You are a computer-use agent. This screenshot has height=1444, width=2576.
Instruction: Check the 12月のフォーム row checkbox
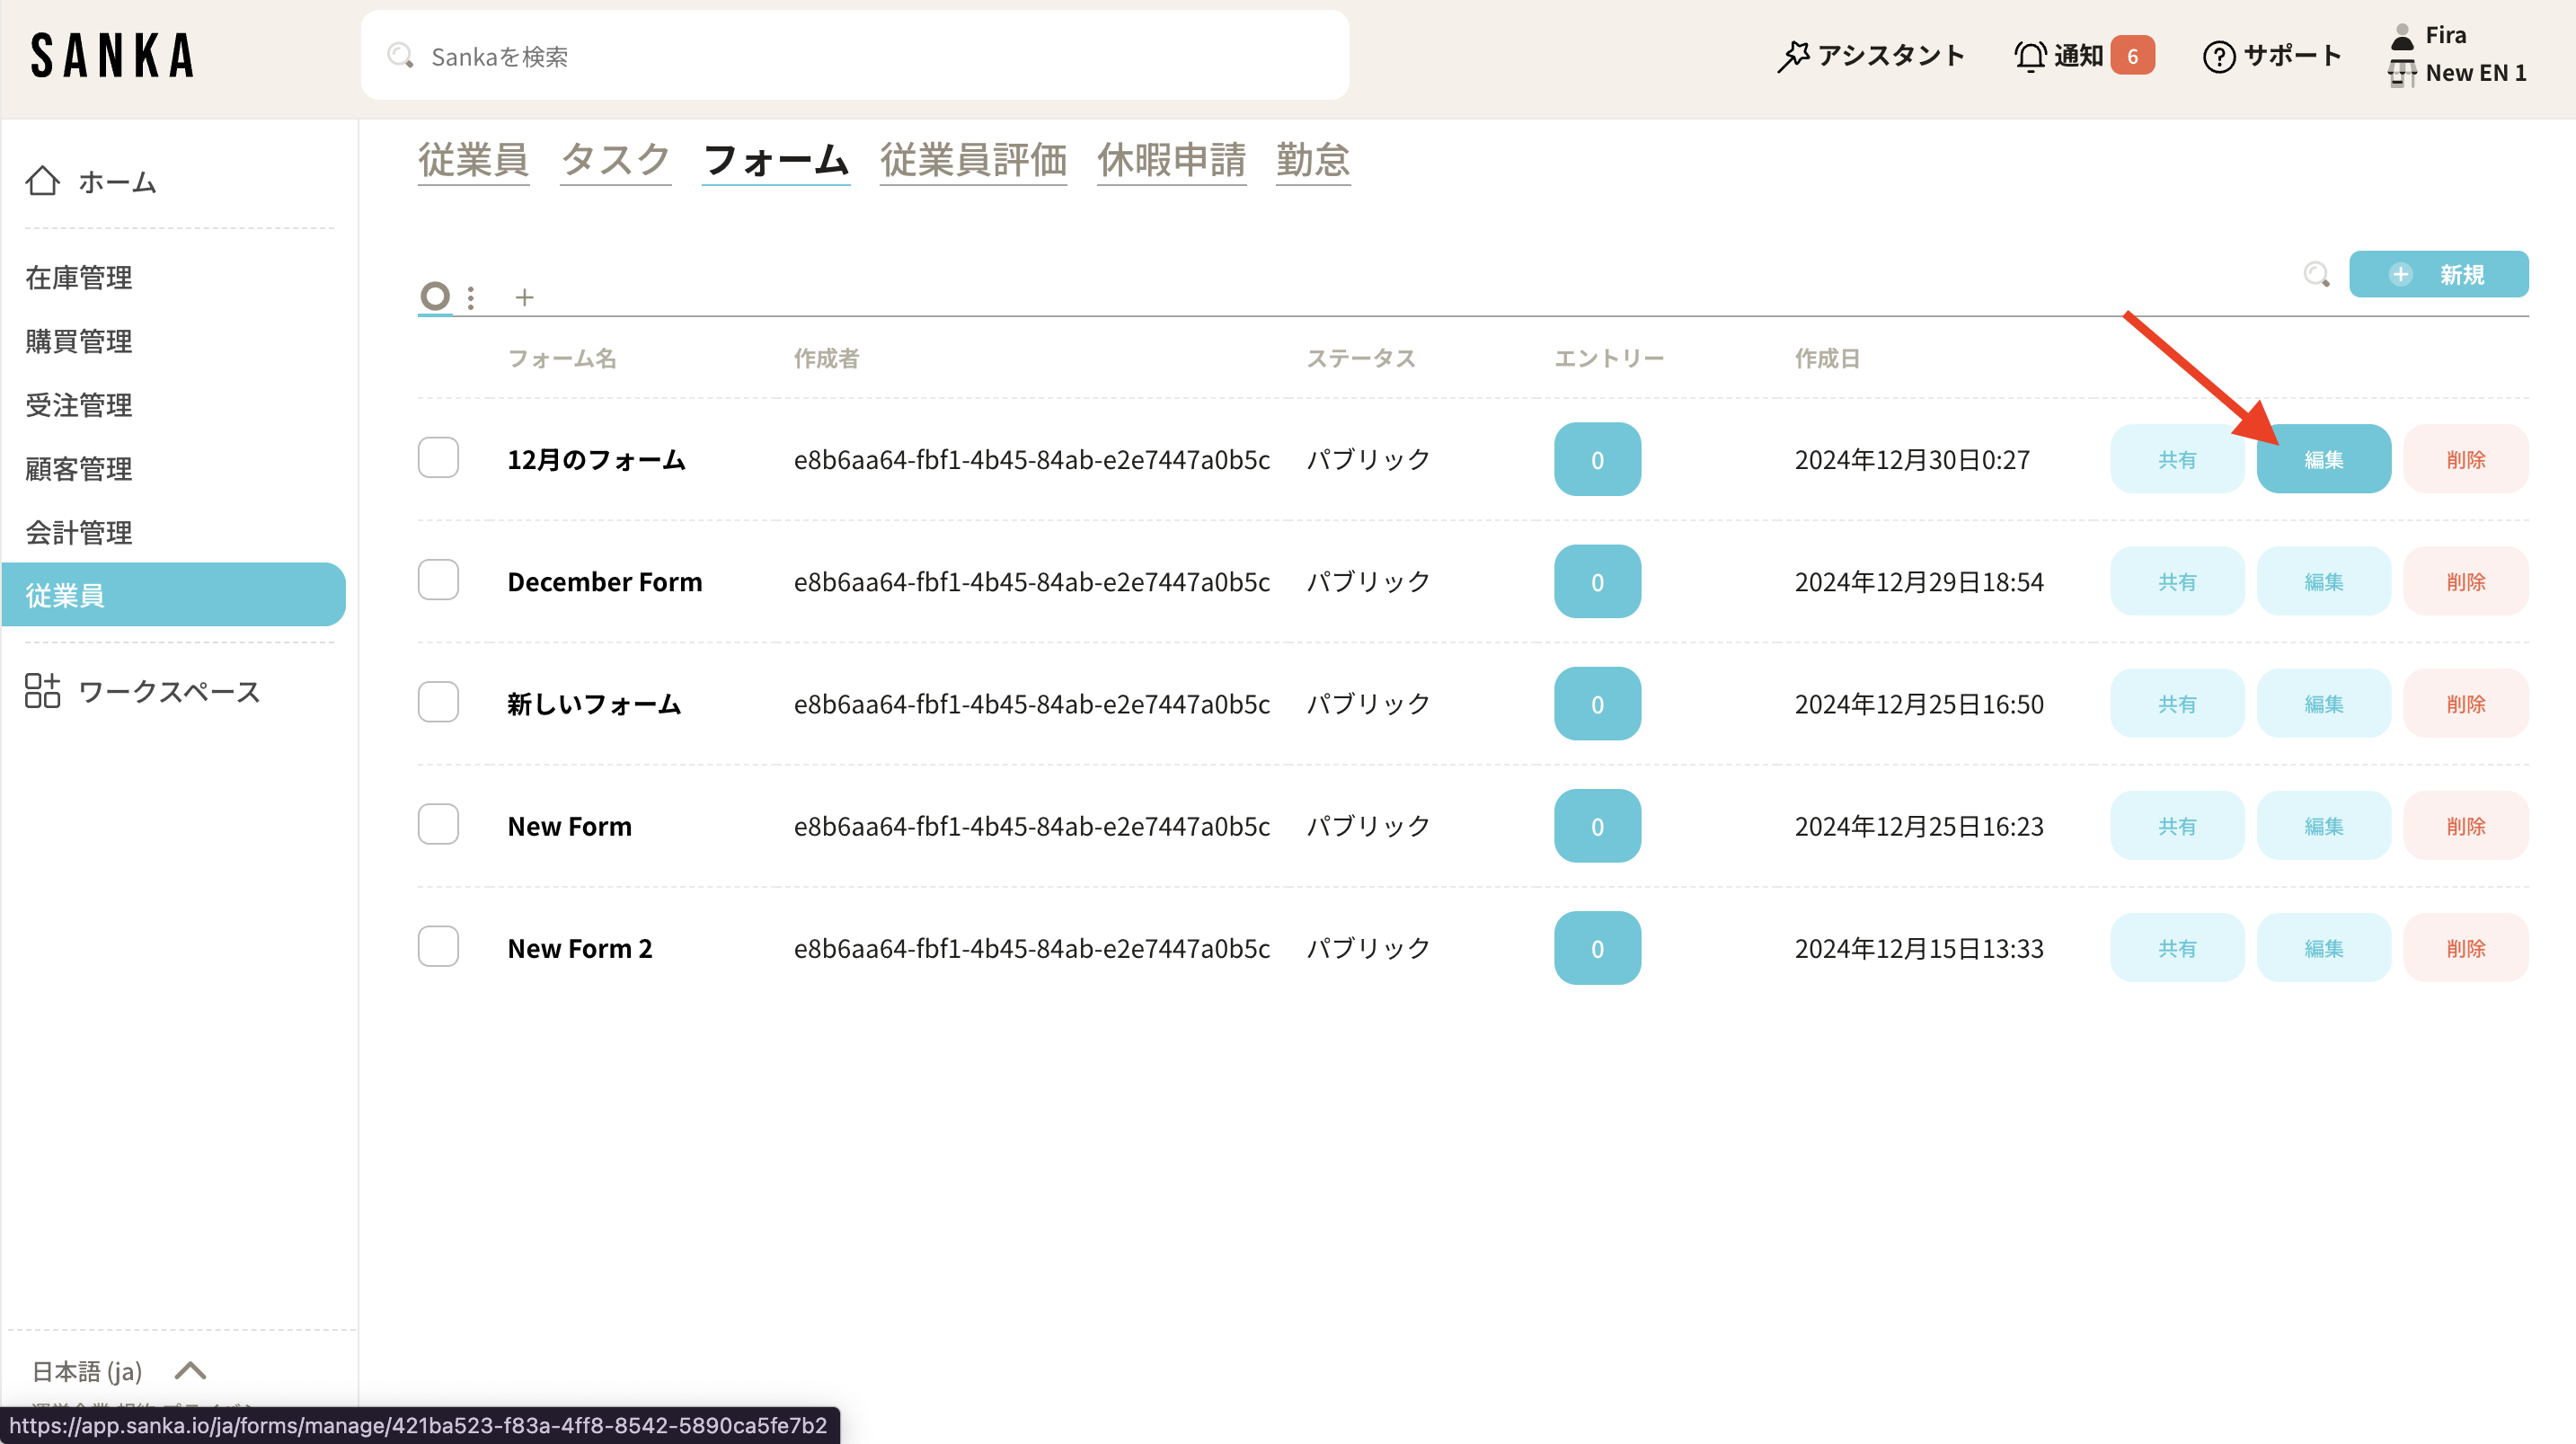(x=438, y=458)
